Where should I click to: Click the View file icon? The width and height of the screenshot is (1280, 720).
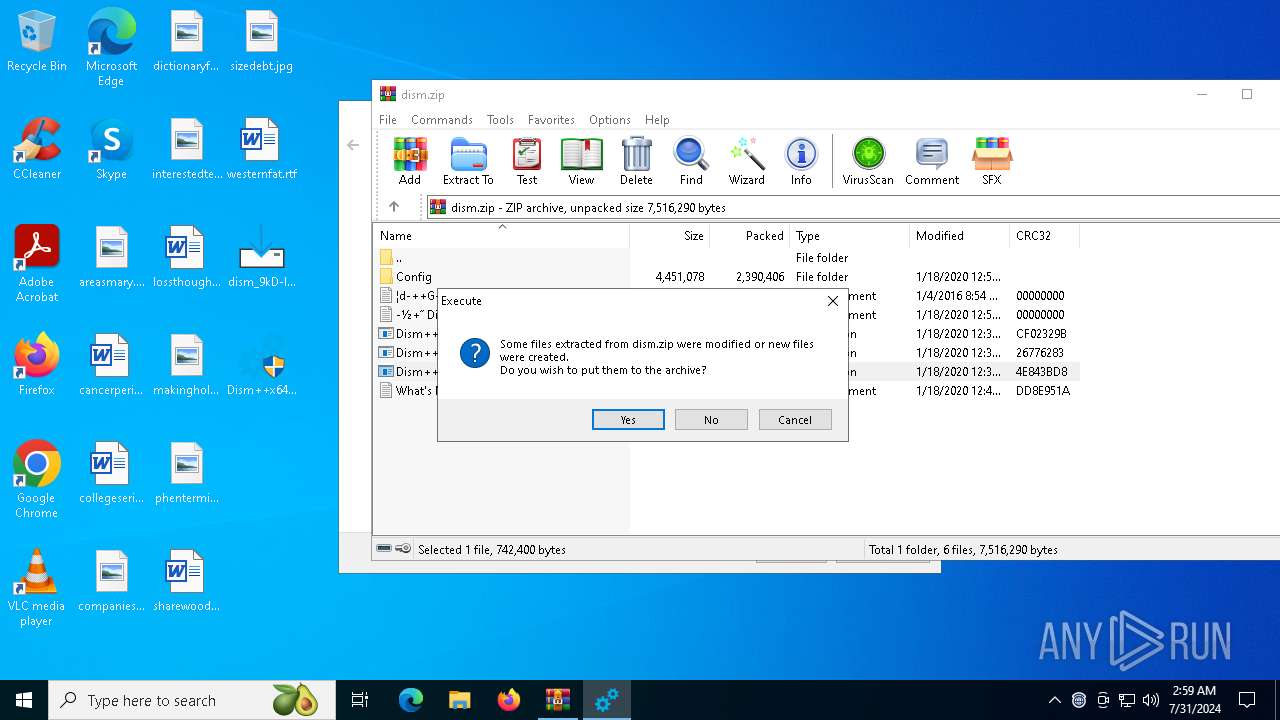click(581, 162)
